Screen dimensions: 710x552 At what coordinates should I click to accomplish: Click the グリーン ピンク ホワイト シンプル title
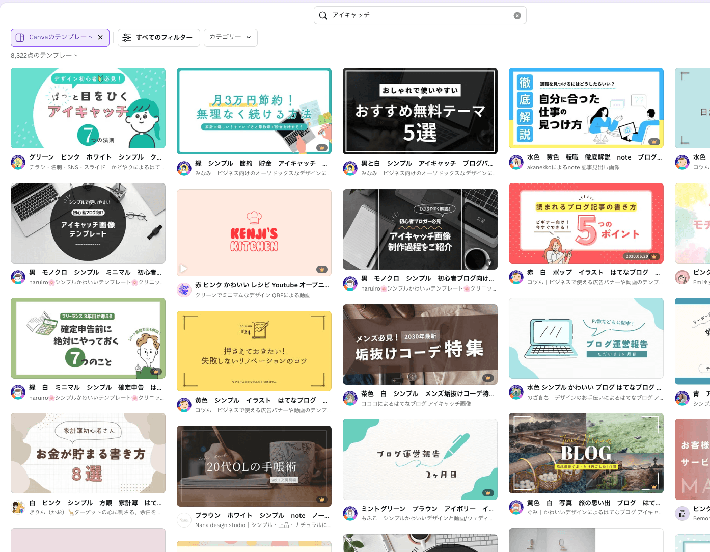pos(96,157)
